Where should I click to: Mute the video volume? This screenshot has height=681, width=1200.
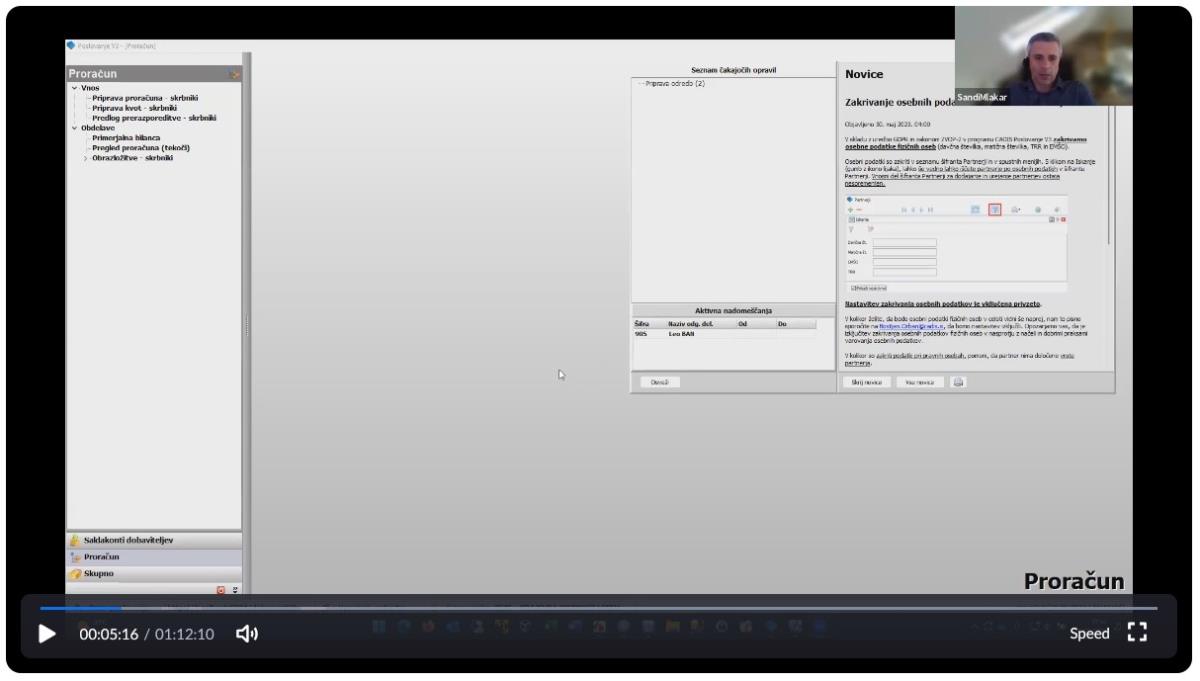[247, 633]
